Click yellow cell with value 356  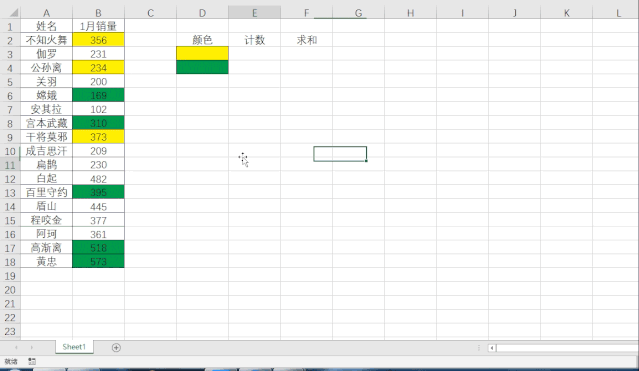pos(98,40)
